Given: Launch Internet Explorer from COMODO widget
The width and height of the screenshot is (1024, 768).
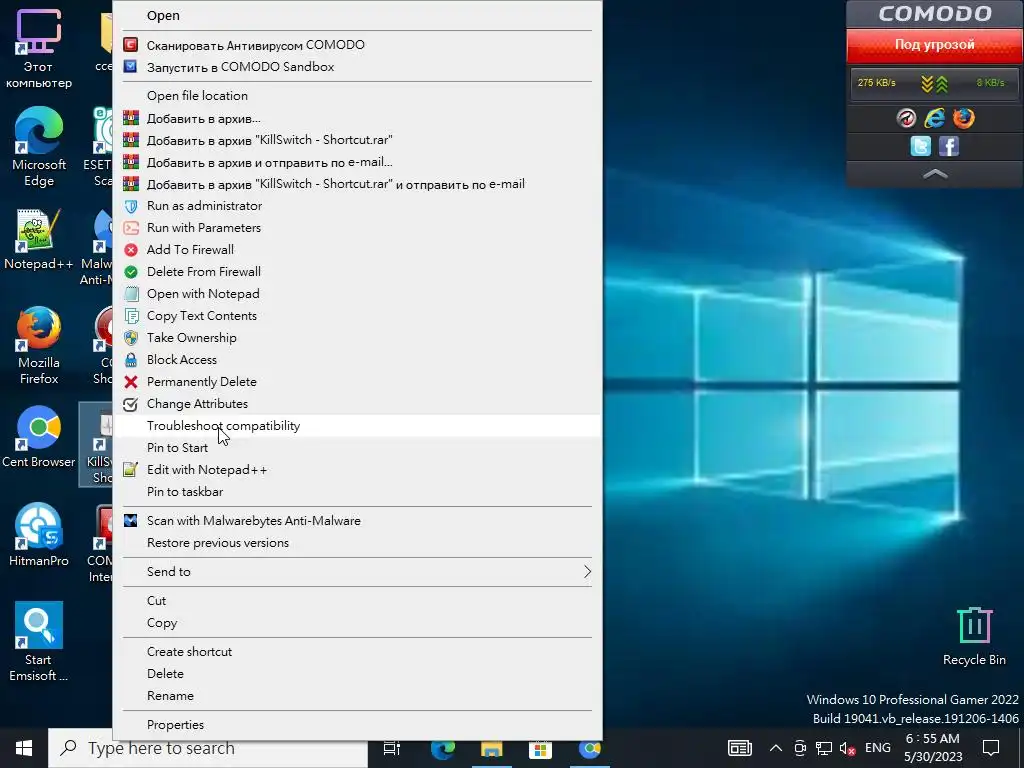Looking at the screenshot, I should coord(935,118).
